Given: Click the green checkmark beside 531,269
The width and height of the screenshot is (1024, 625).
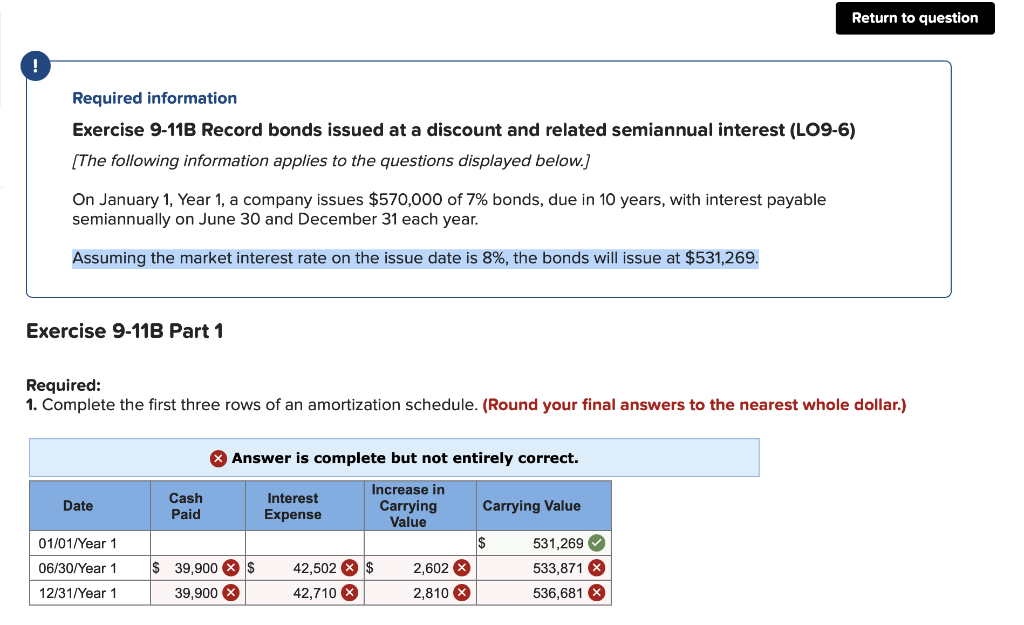Looking at the screenshot, I should [596, 543].
